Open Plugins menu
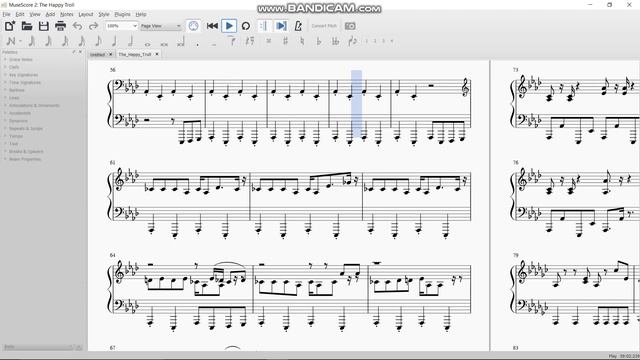 pyautogui.click(x=122, y=14)
